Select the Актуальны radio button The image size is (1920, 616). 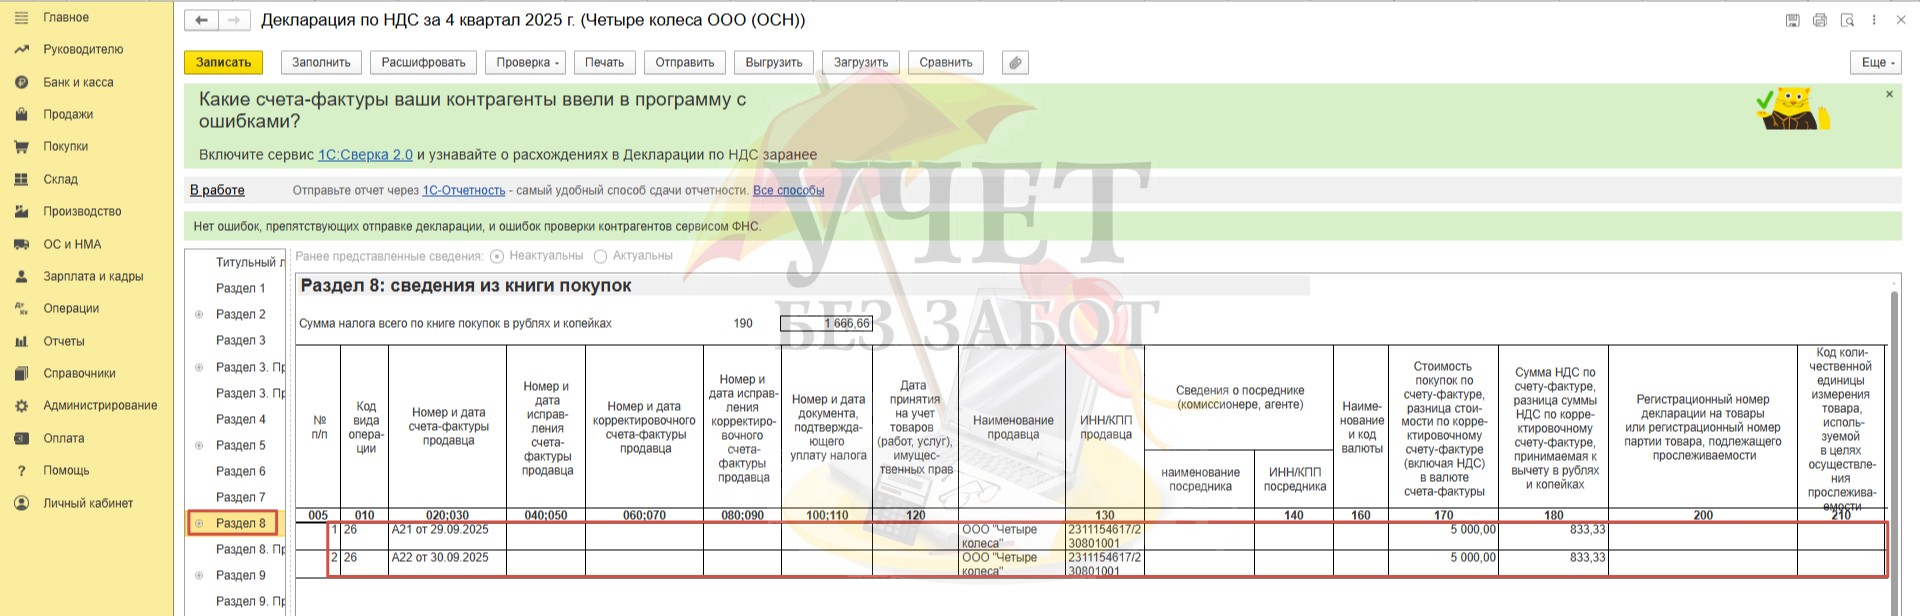tap(601, 256)
